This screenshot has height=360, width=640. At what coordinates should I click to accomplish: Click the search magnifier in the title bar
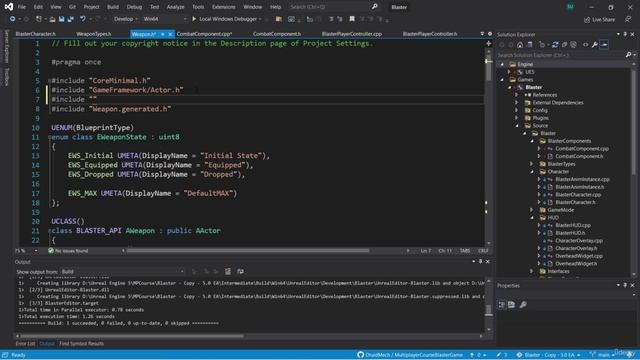[x=374, y=7]
